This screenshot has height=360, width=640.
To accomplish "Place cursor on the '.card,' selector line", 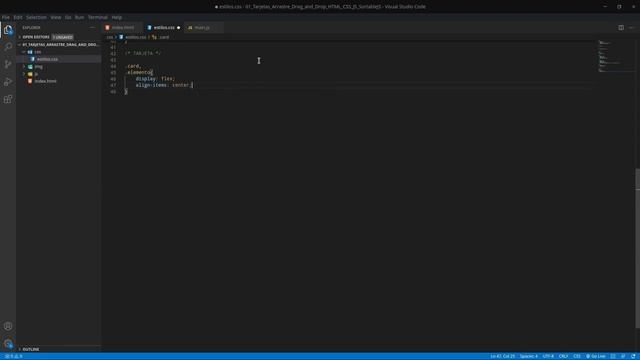I will pyautogui.click(x=133, y=66).
